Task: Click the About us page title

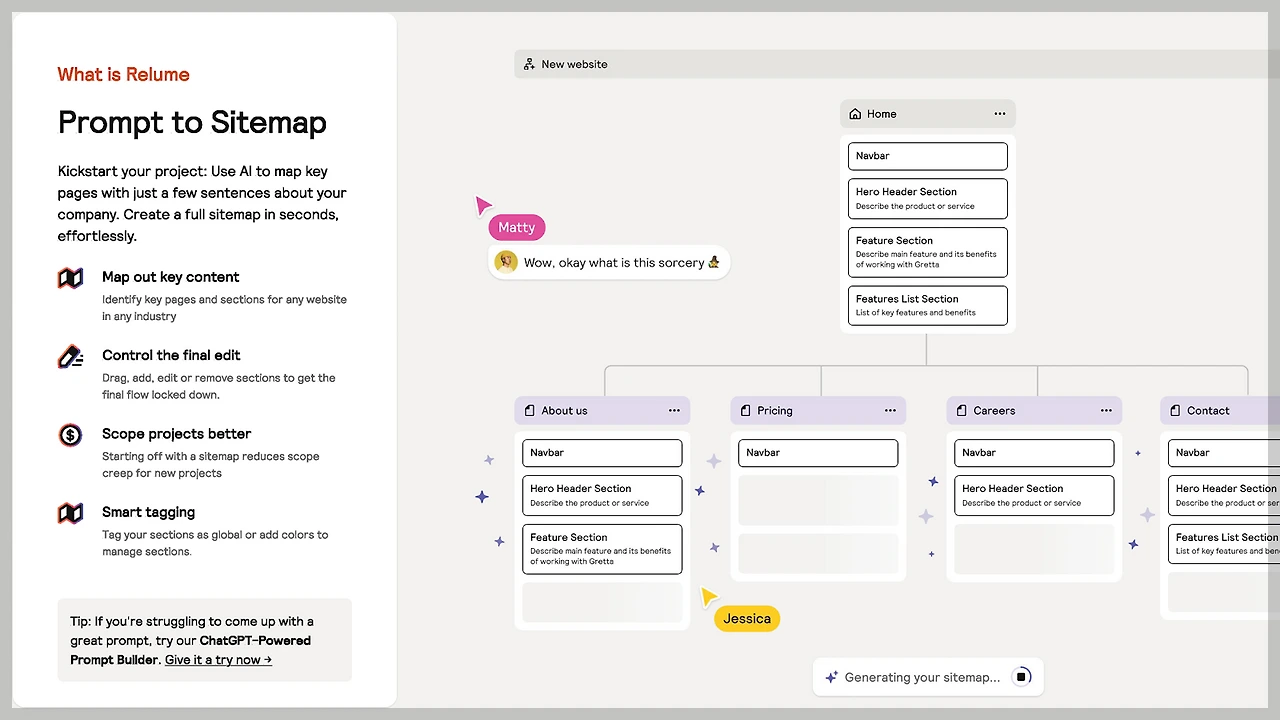Action: click(x=564, y=411)
